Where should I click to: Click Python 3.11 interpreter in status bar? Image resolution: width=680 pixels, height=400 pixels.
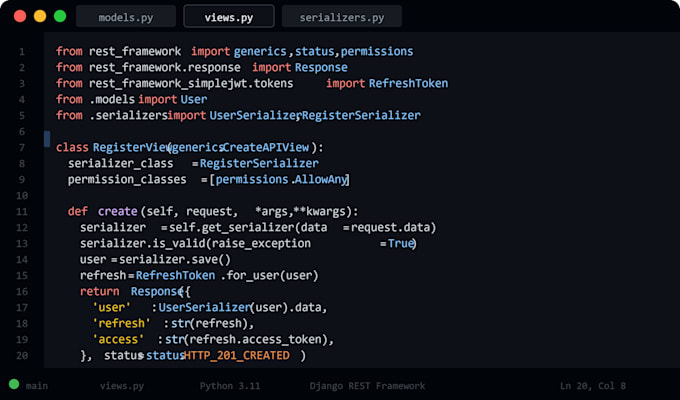tap(230, 386)
